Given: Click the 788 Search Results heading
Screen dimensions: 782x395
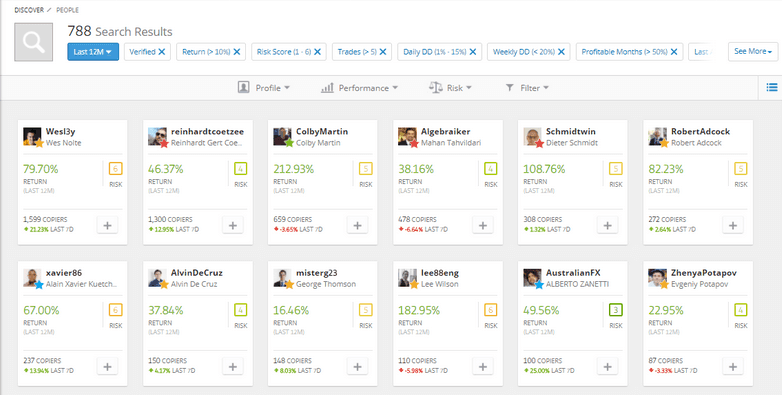Looking at the screenshot, I should [120, 31].
